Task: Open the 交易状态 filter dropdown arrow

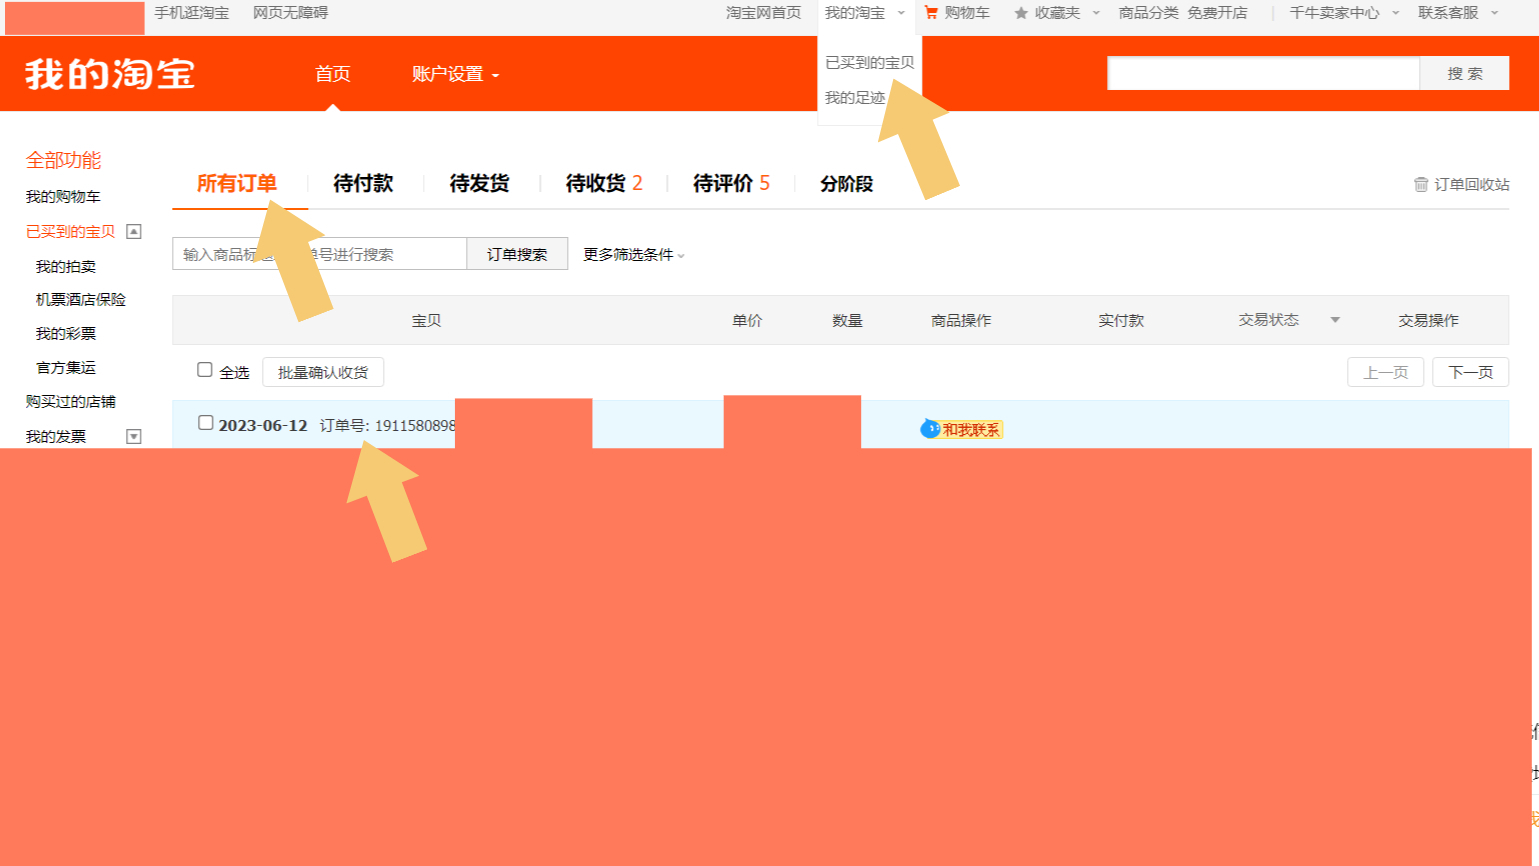Action: coord(1335,320)
